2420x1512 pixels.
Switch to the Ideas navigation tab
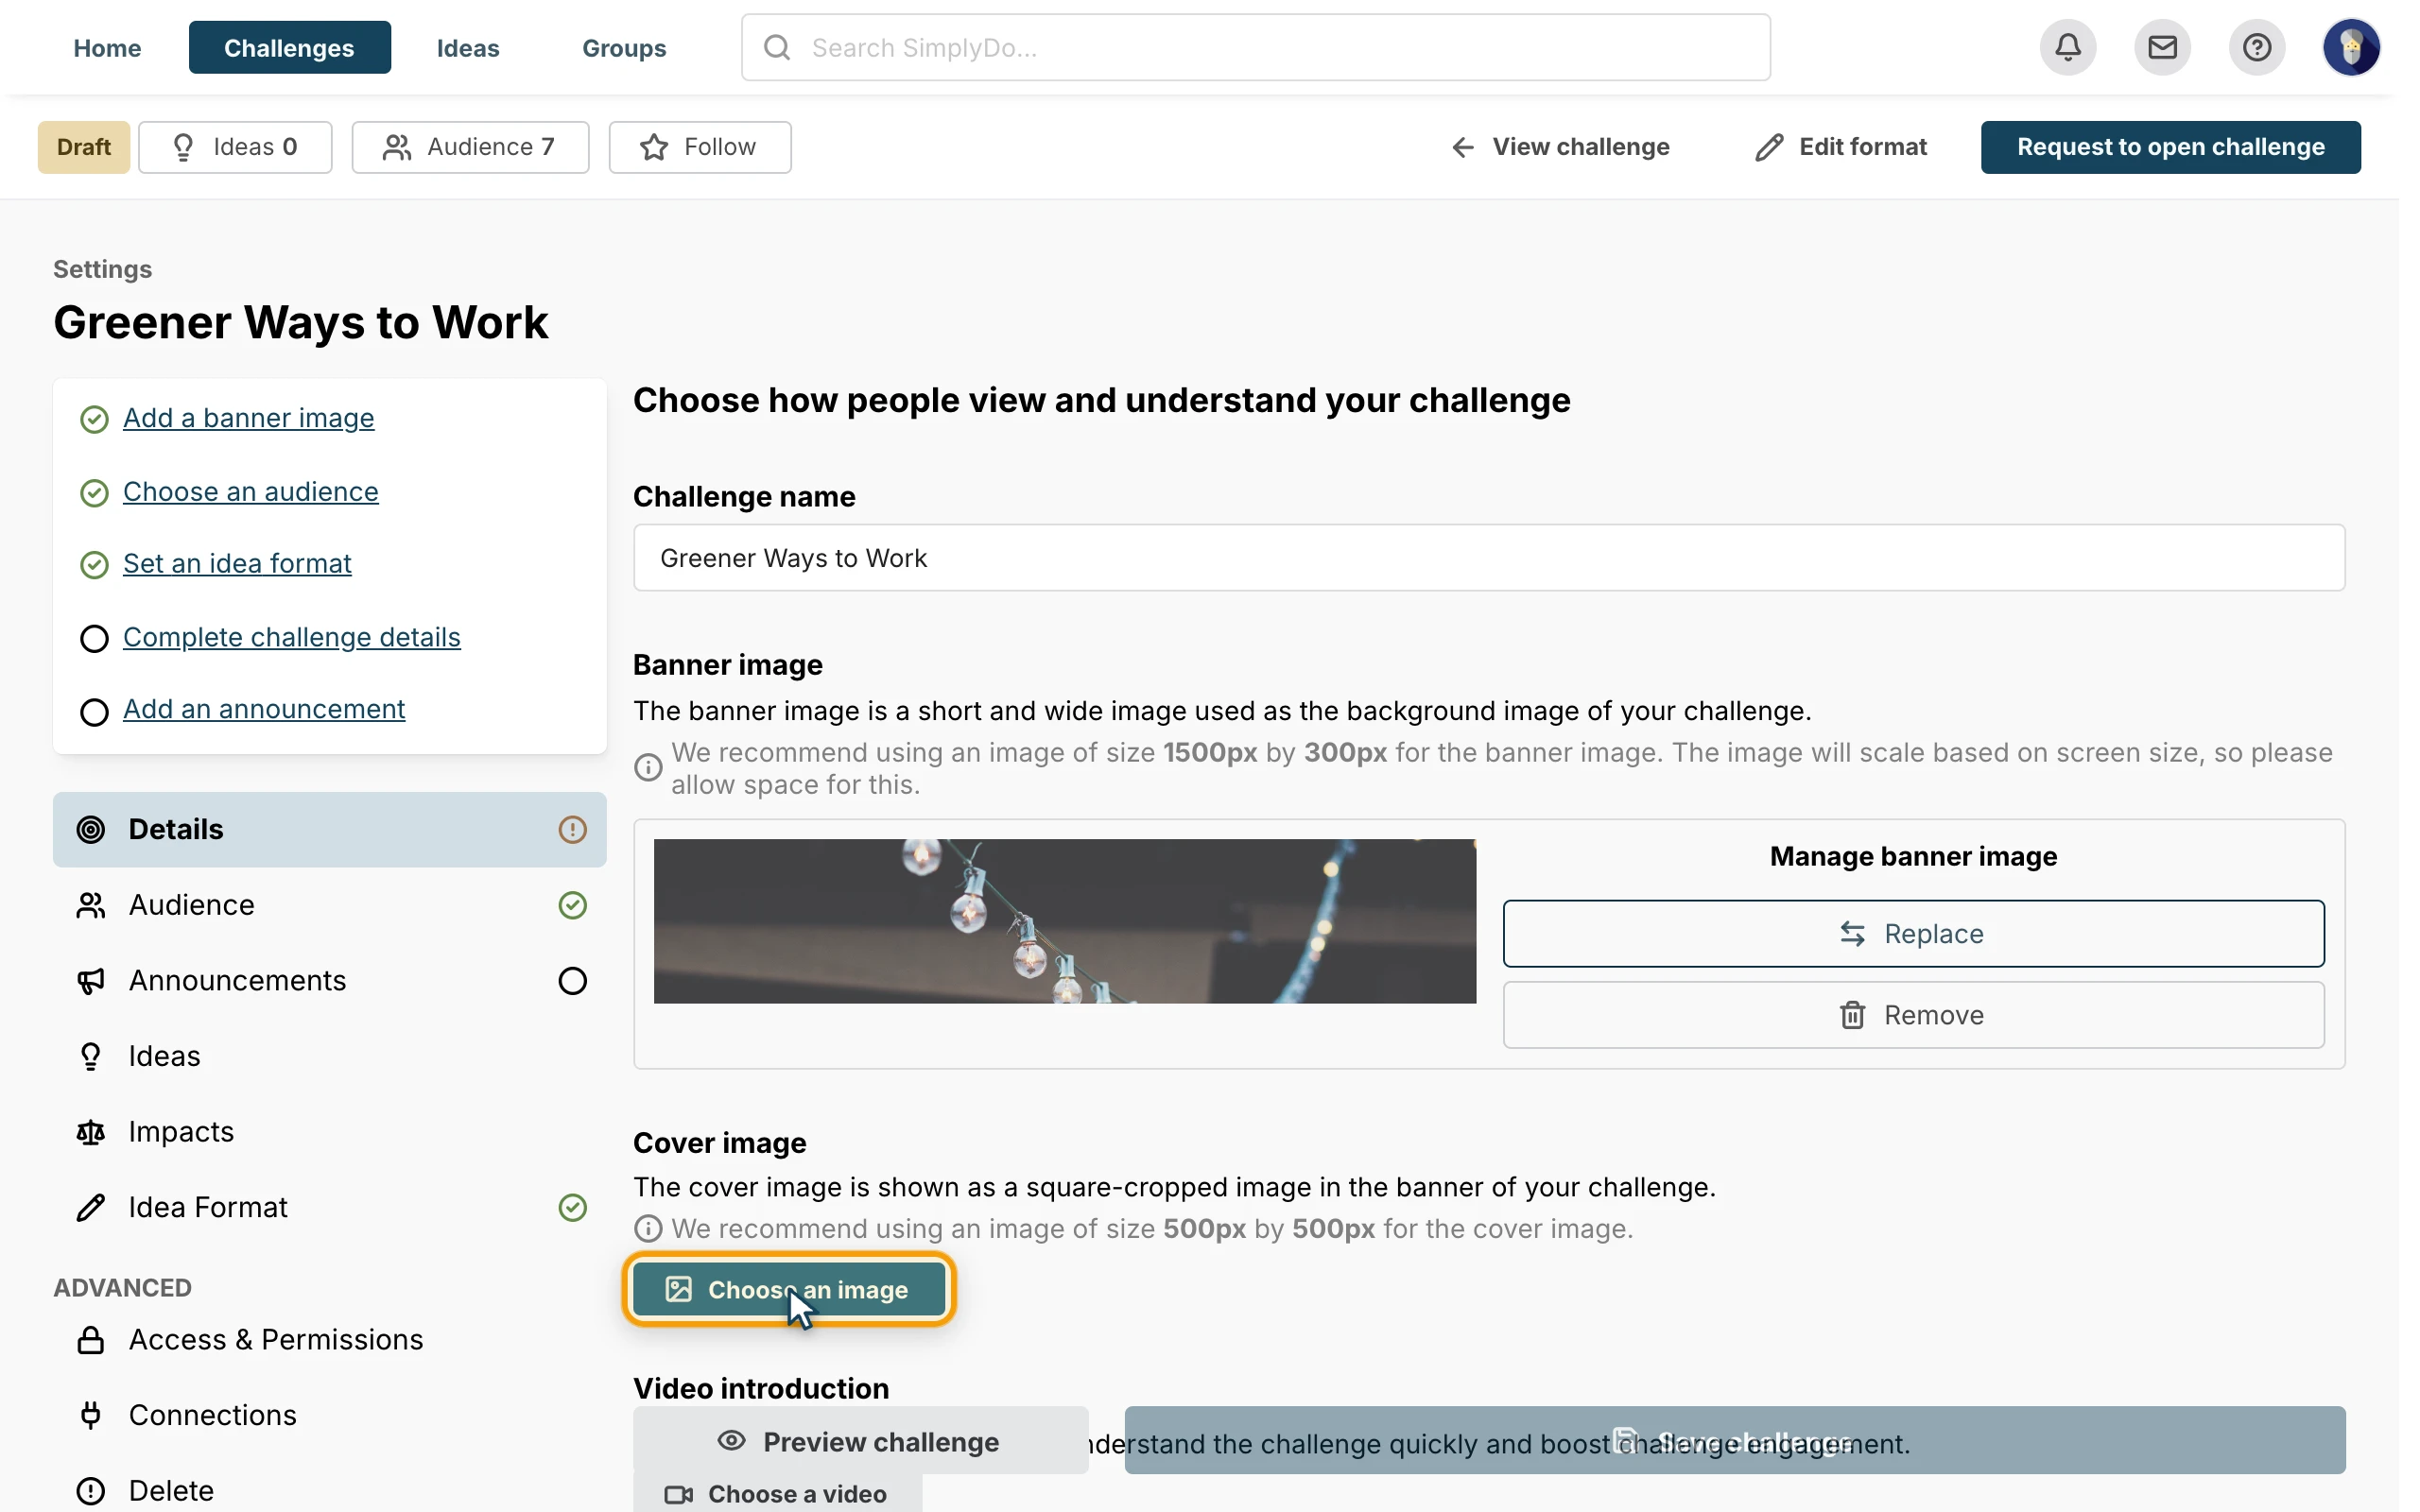[468, 47]
